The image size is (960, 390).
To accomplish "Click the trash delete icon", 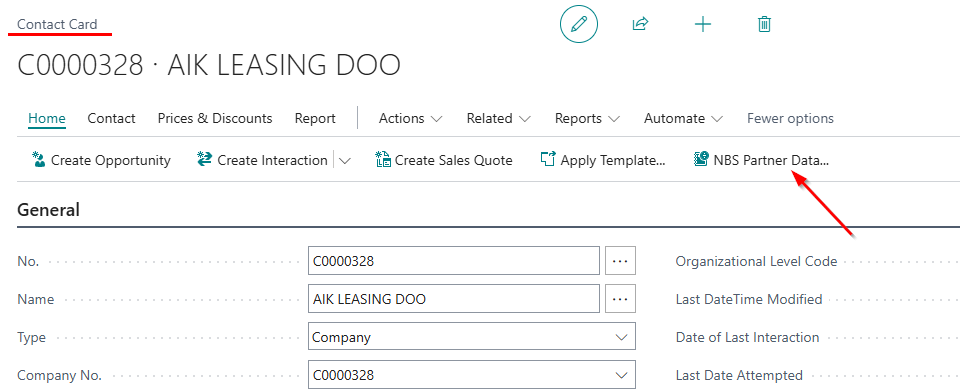I will click(x=764, y=24).
